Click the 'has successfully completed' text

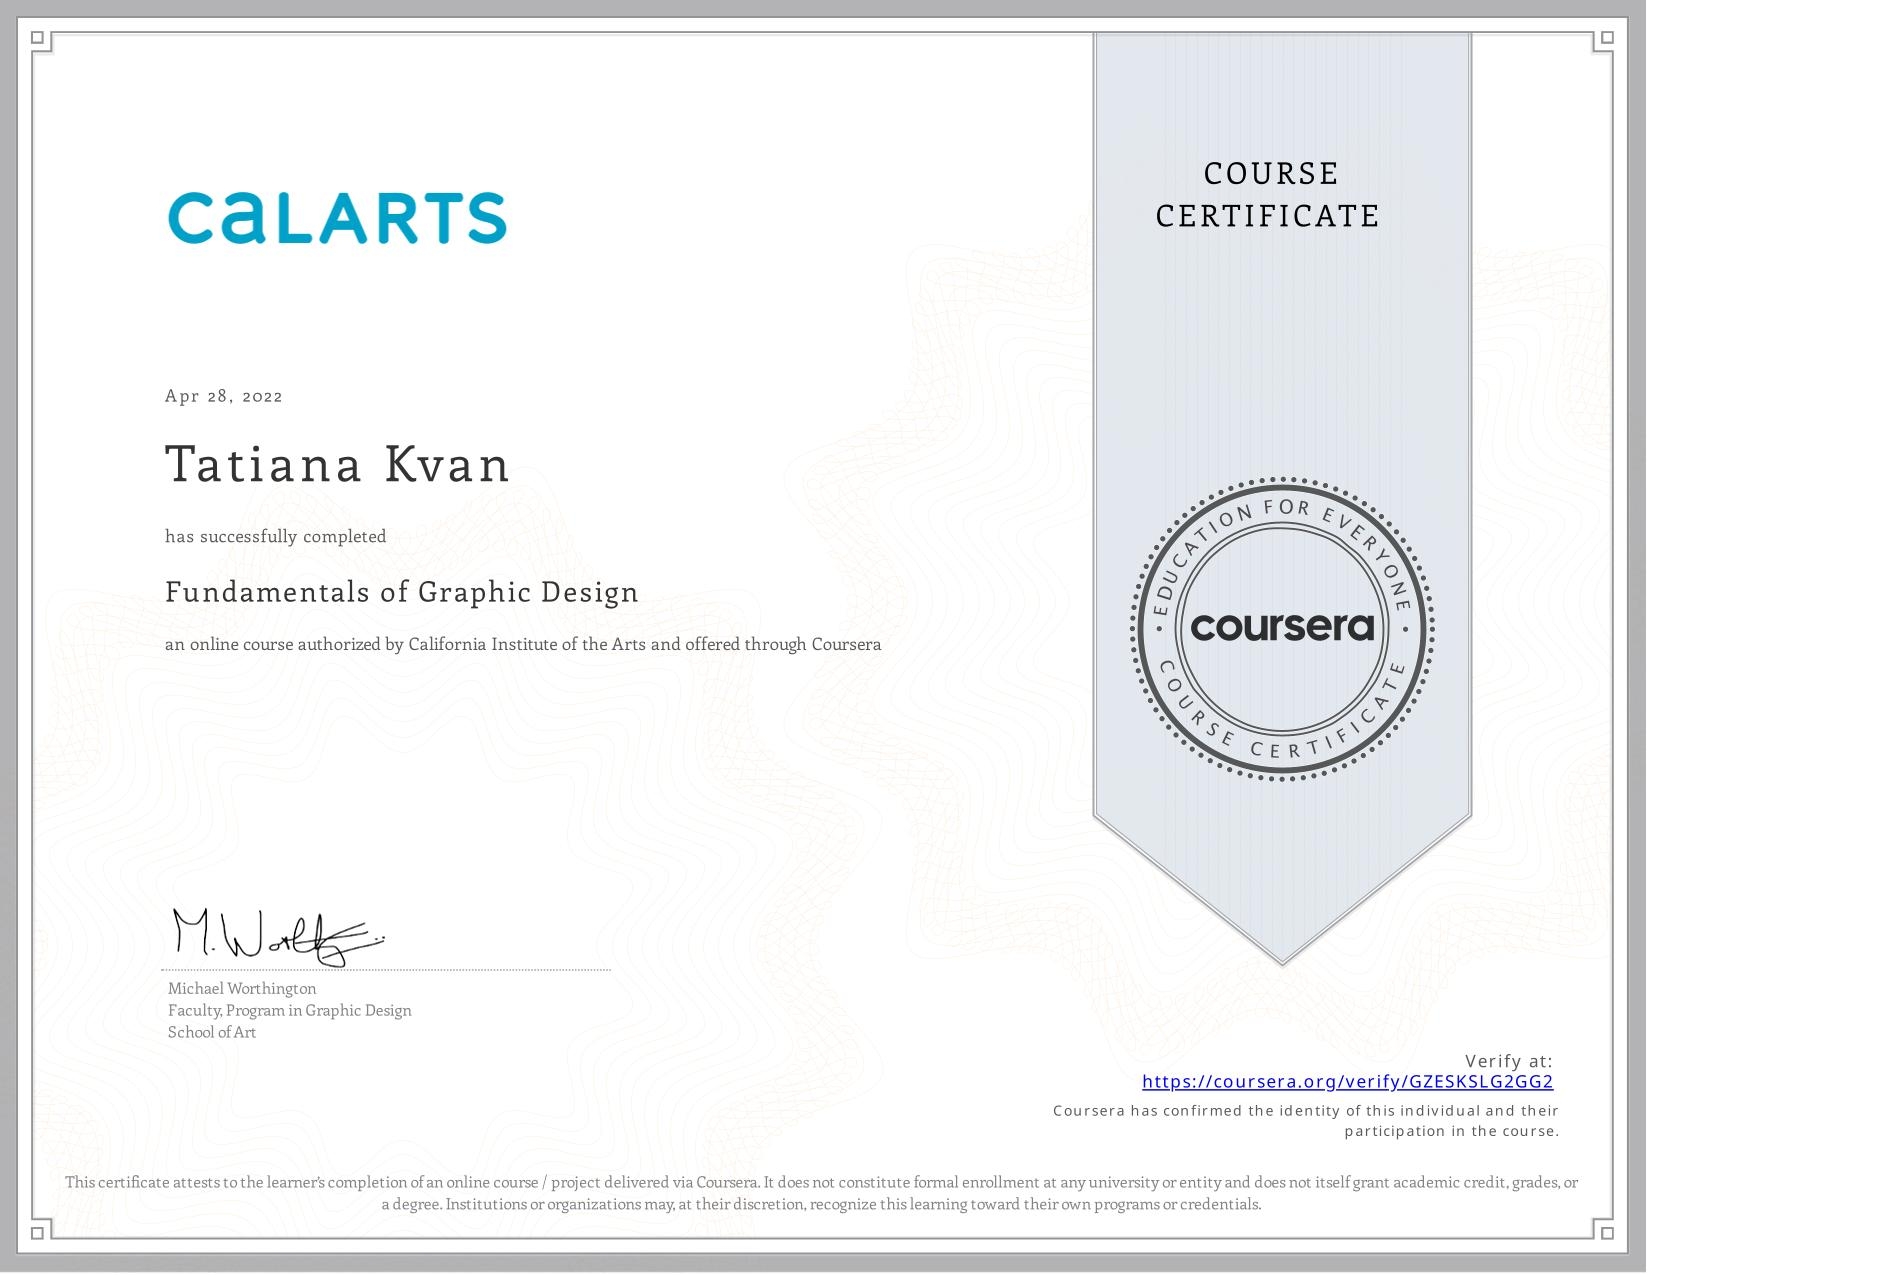[x=276, y=537]
